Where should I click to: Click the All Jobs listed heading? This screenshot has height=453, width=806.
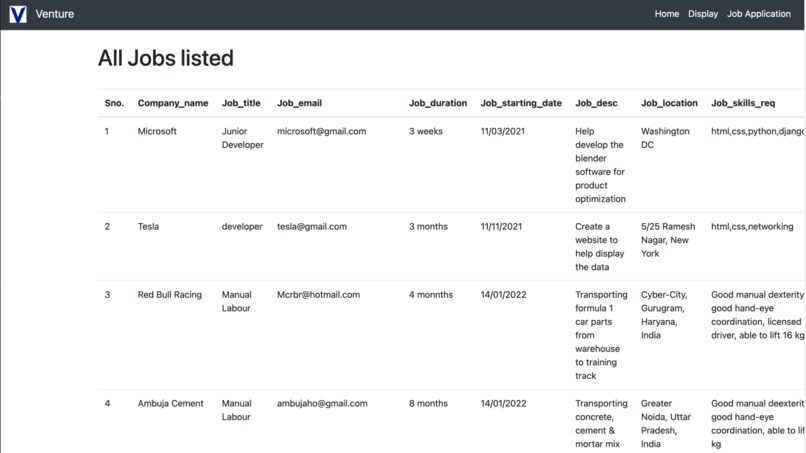click(x=166, y=58)
